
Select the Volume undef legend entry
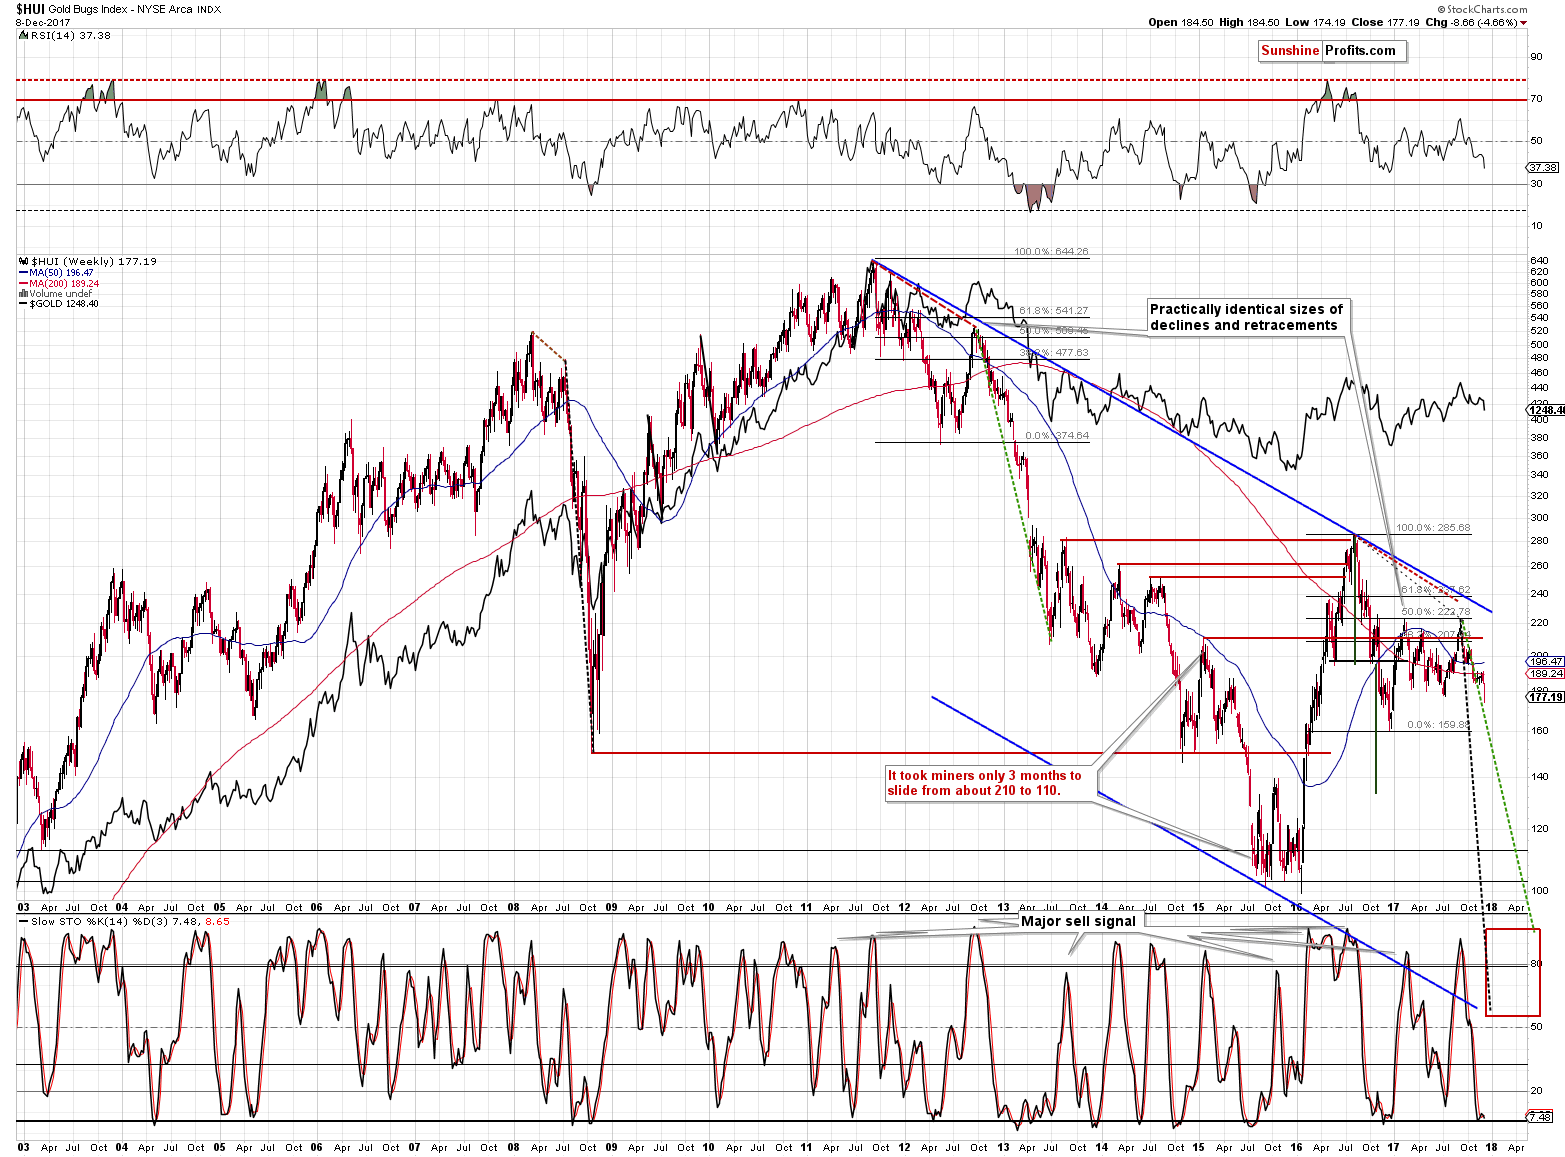55,293
